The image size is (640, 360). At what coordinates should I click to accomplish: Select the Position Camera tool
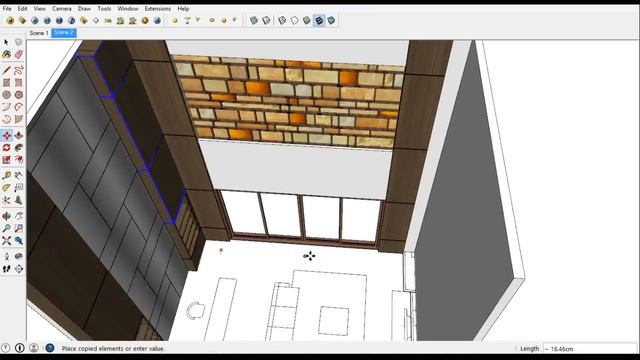click(6, 256)
